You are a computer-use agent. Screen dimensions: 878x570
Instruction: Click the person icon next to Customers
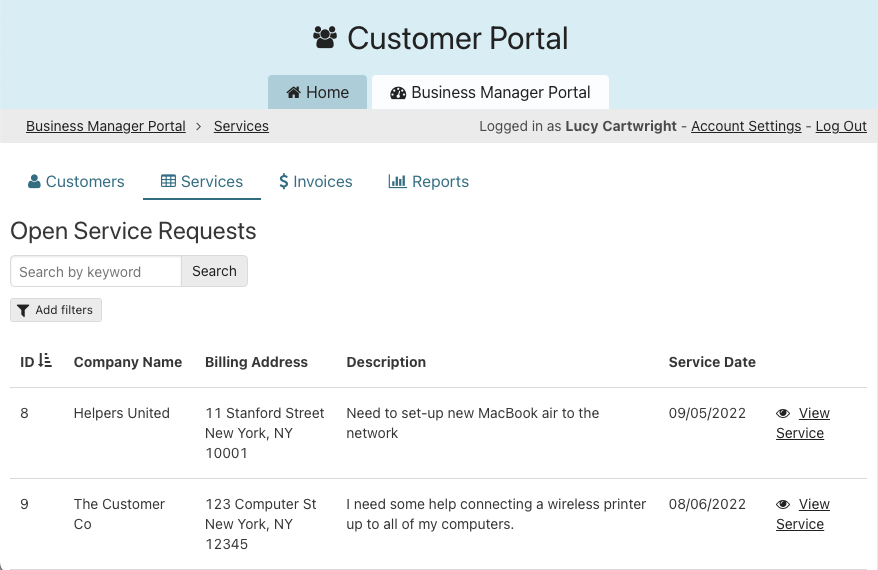pos(34,182)
